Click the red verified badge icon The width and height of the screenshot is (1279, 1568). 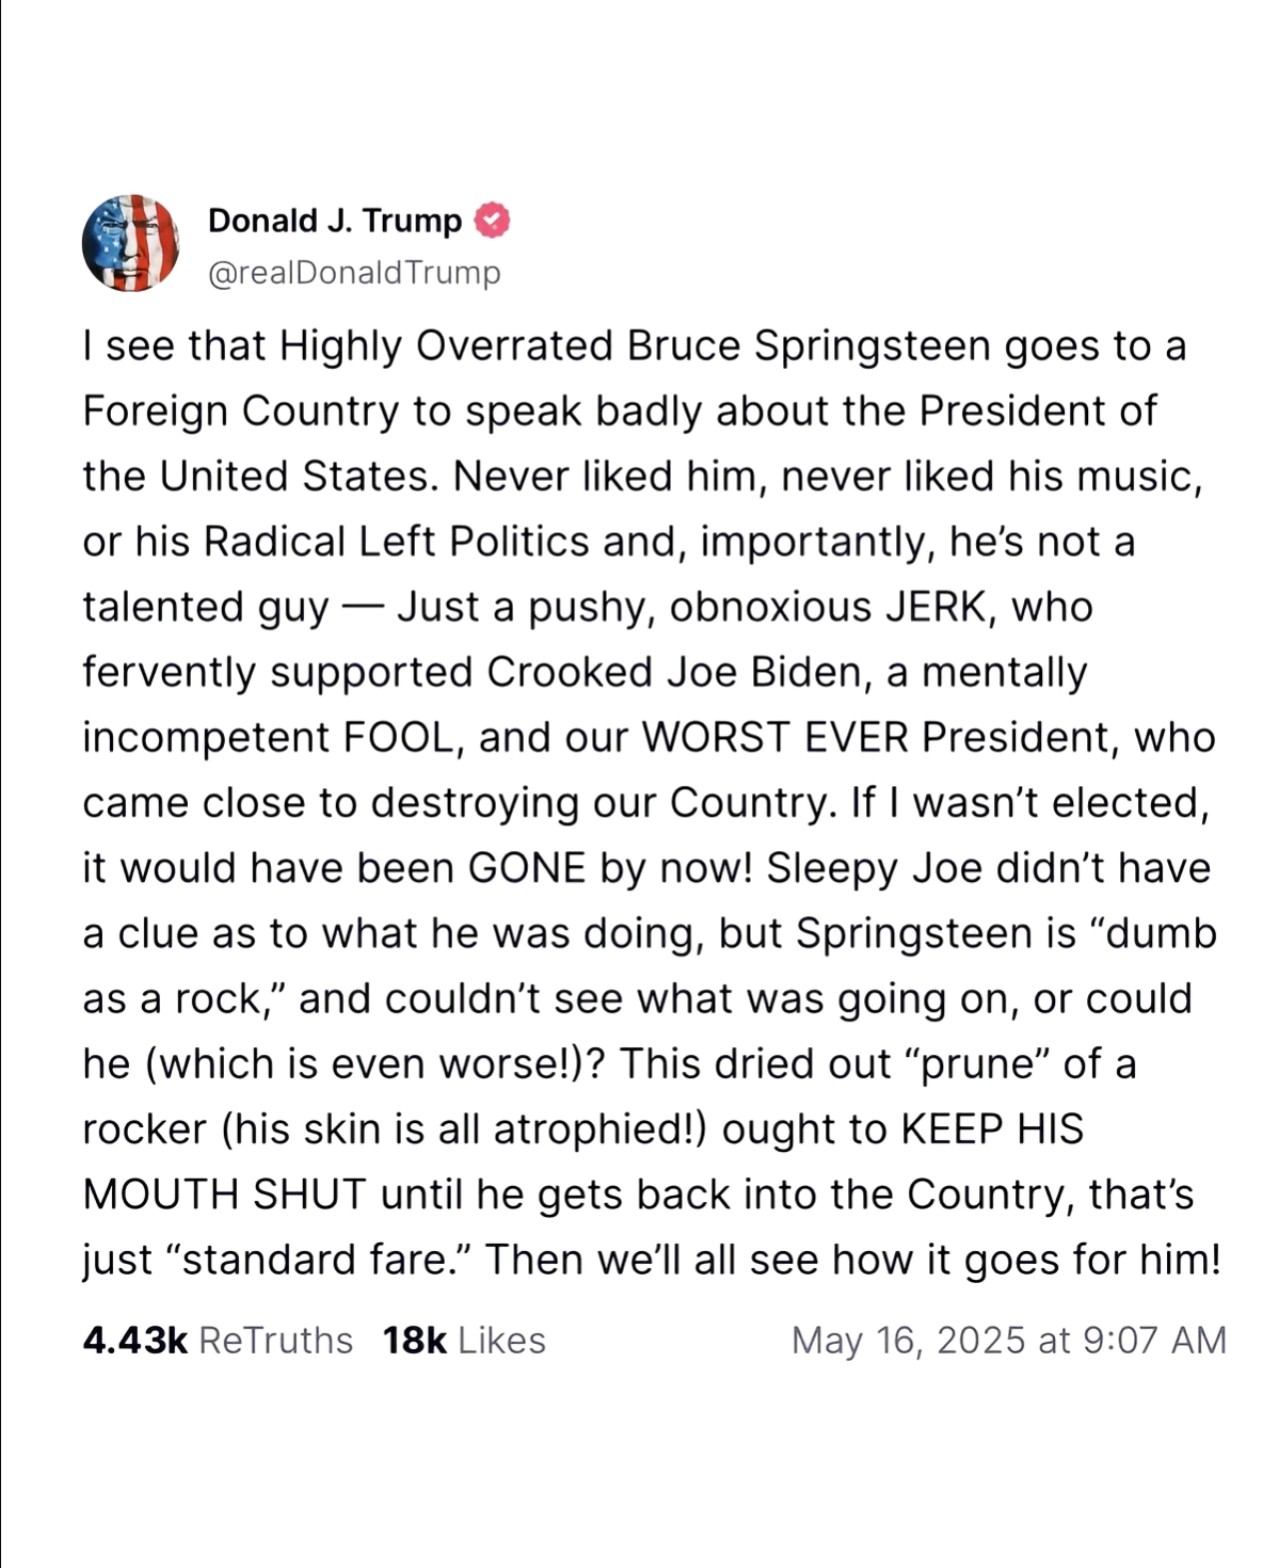491,221
